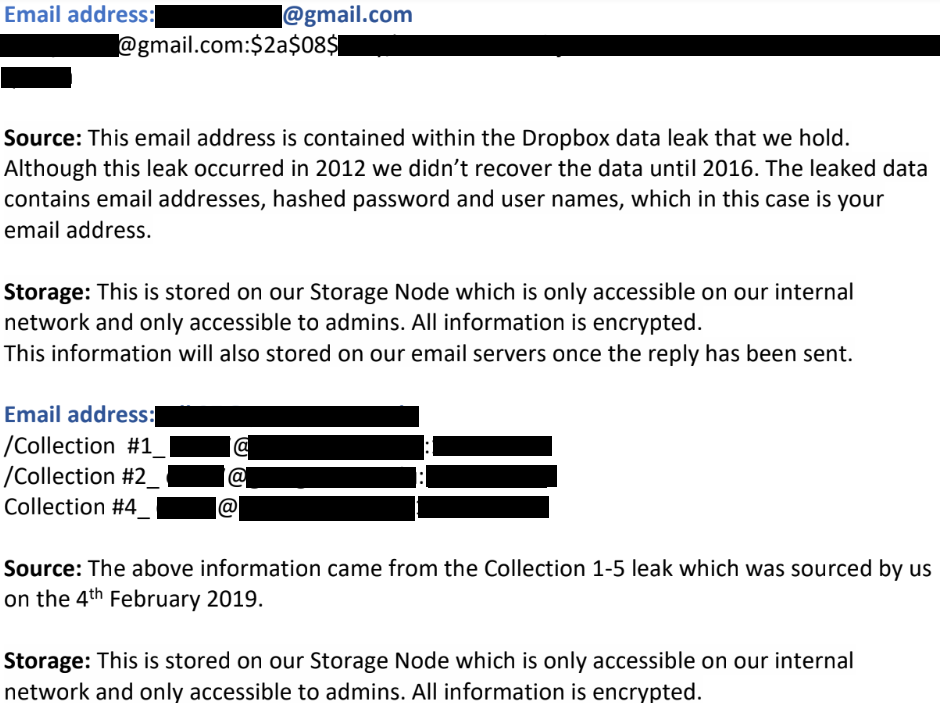Click the "/Collection #2_" entry
Image resolution: width=940 pixels, height=703 pixels.
83,476
